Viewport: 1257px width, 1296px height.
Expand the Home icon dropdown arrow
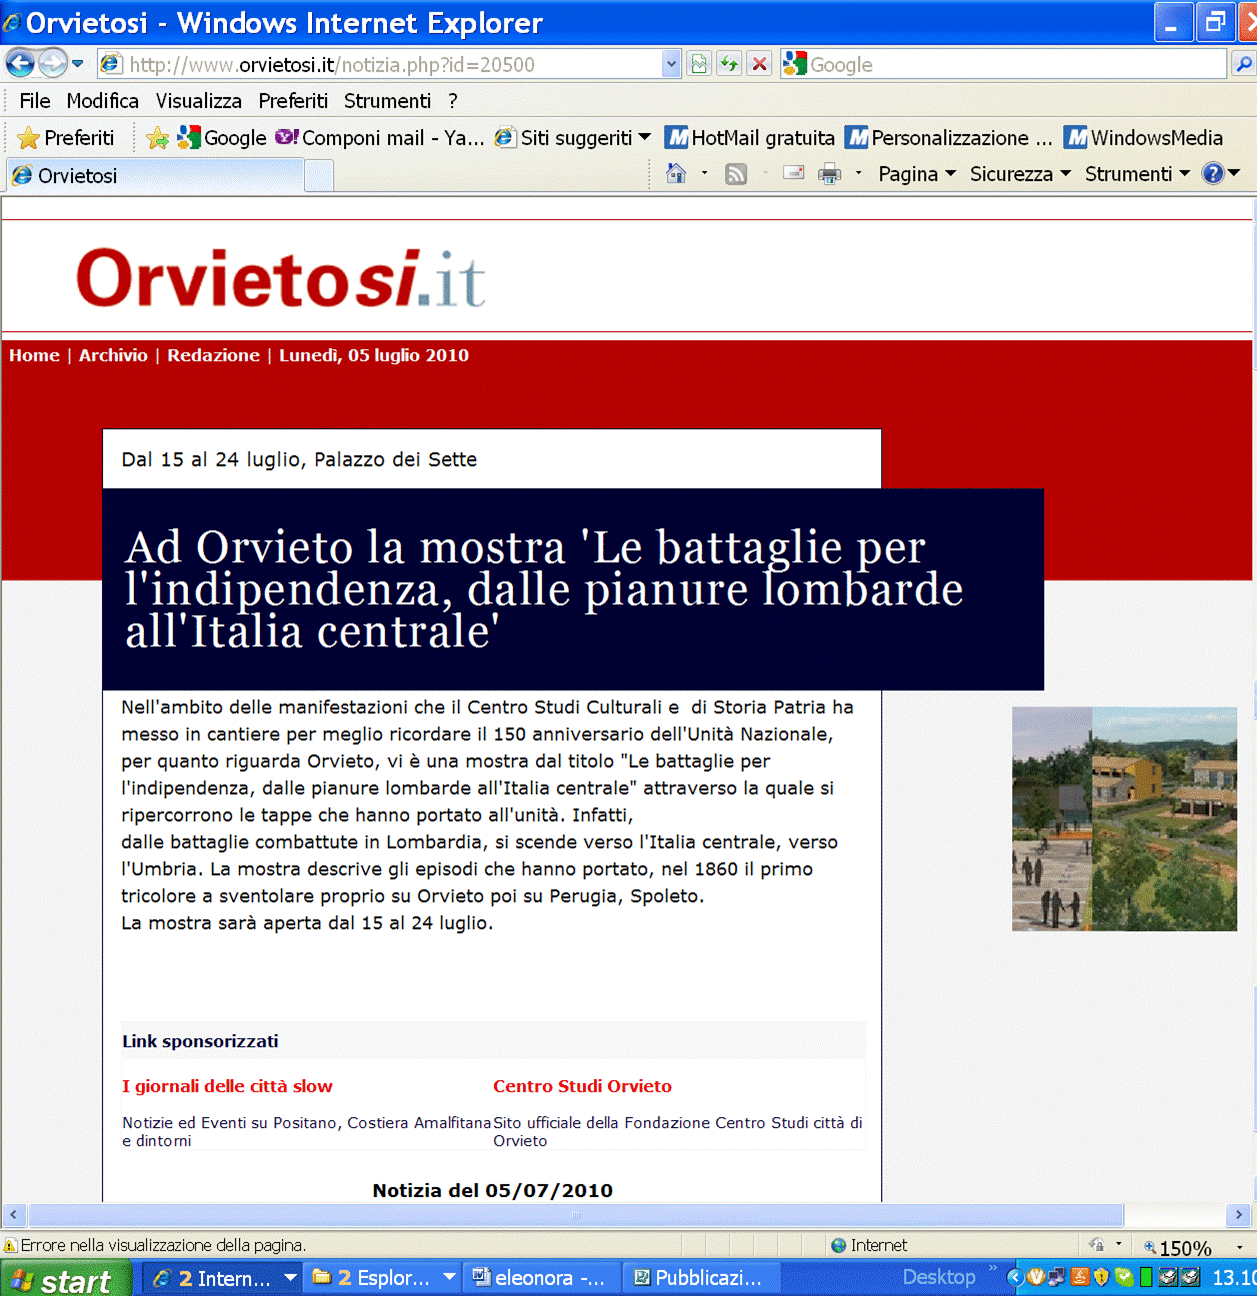pyautogui.click(x=704, y=174)
